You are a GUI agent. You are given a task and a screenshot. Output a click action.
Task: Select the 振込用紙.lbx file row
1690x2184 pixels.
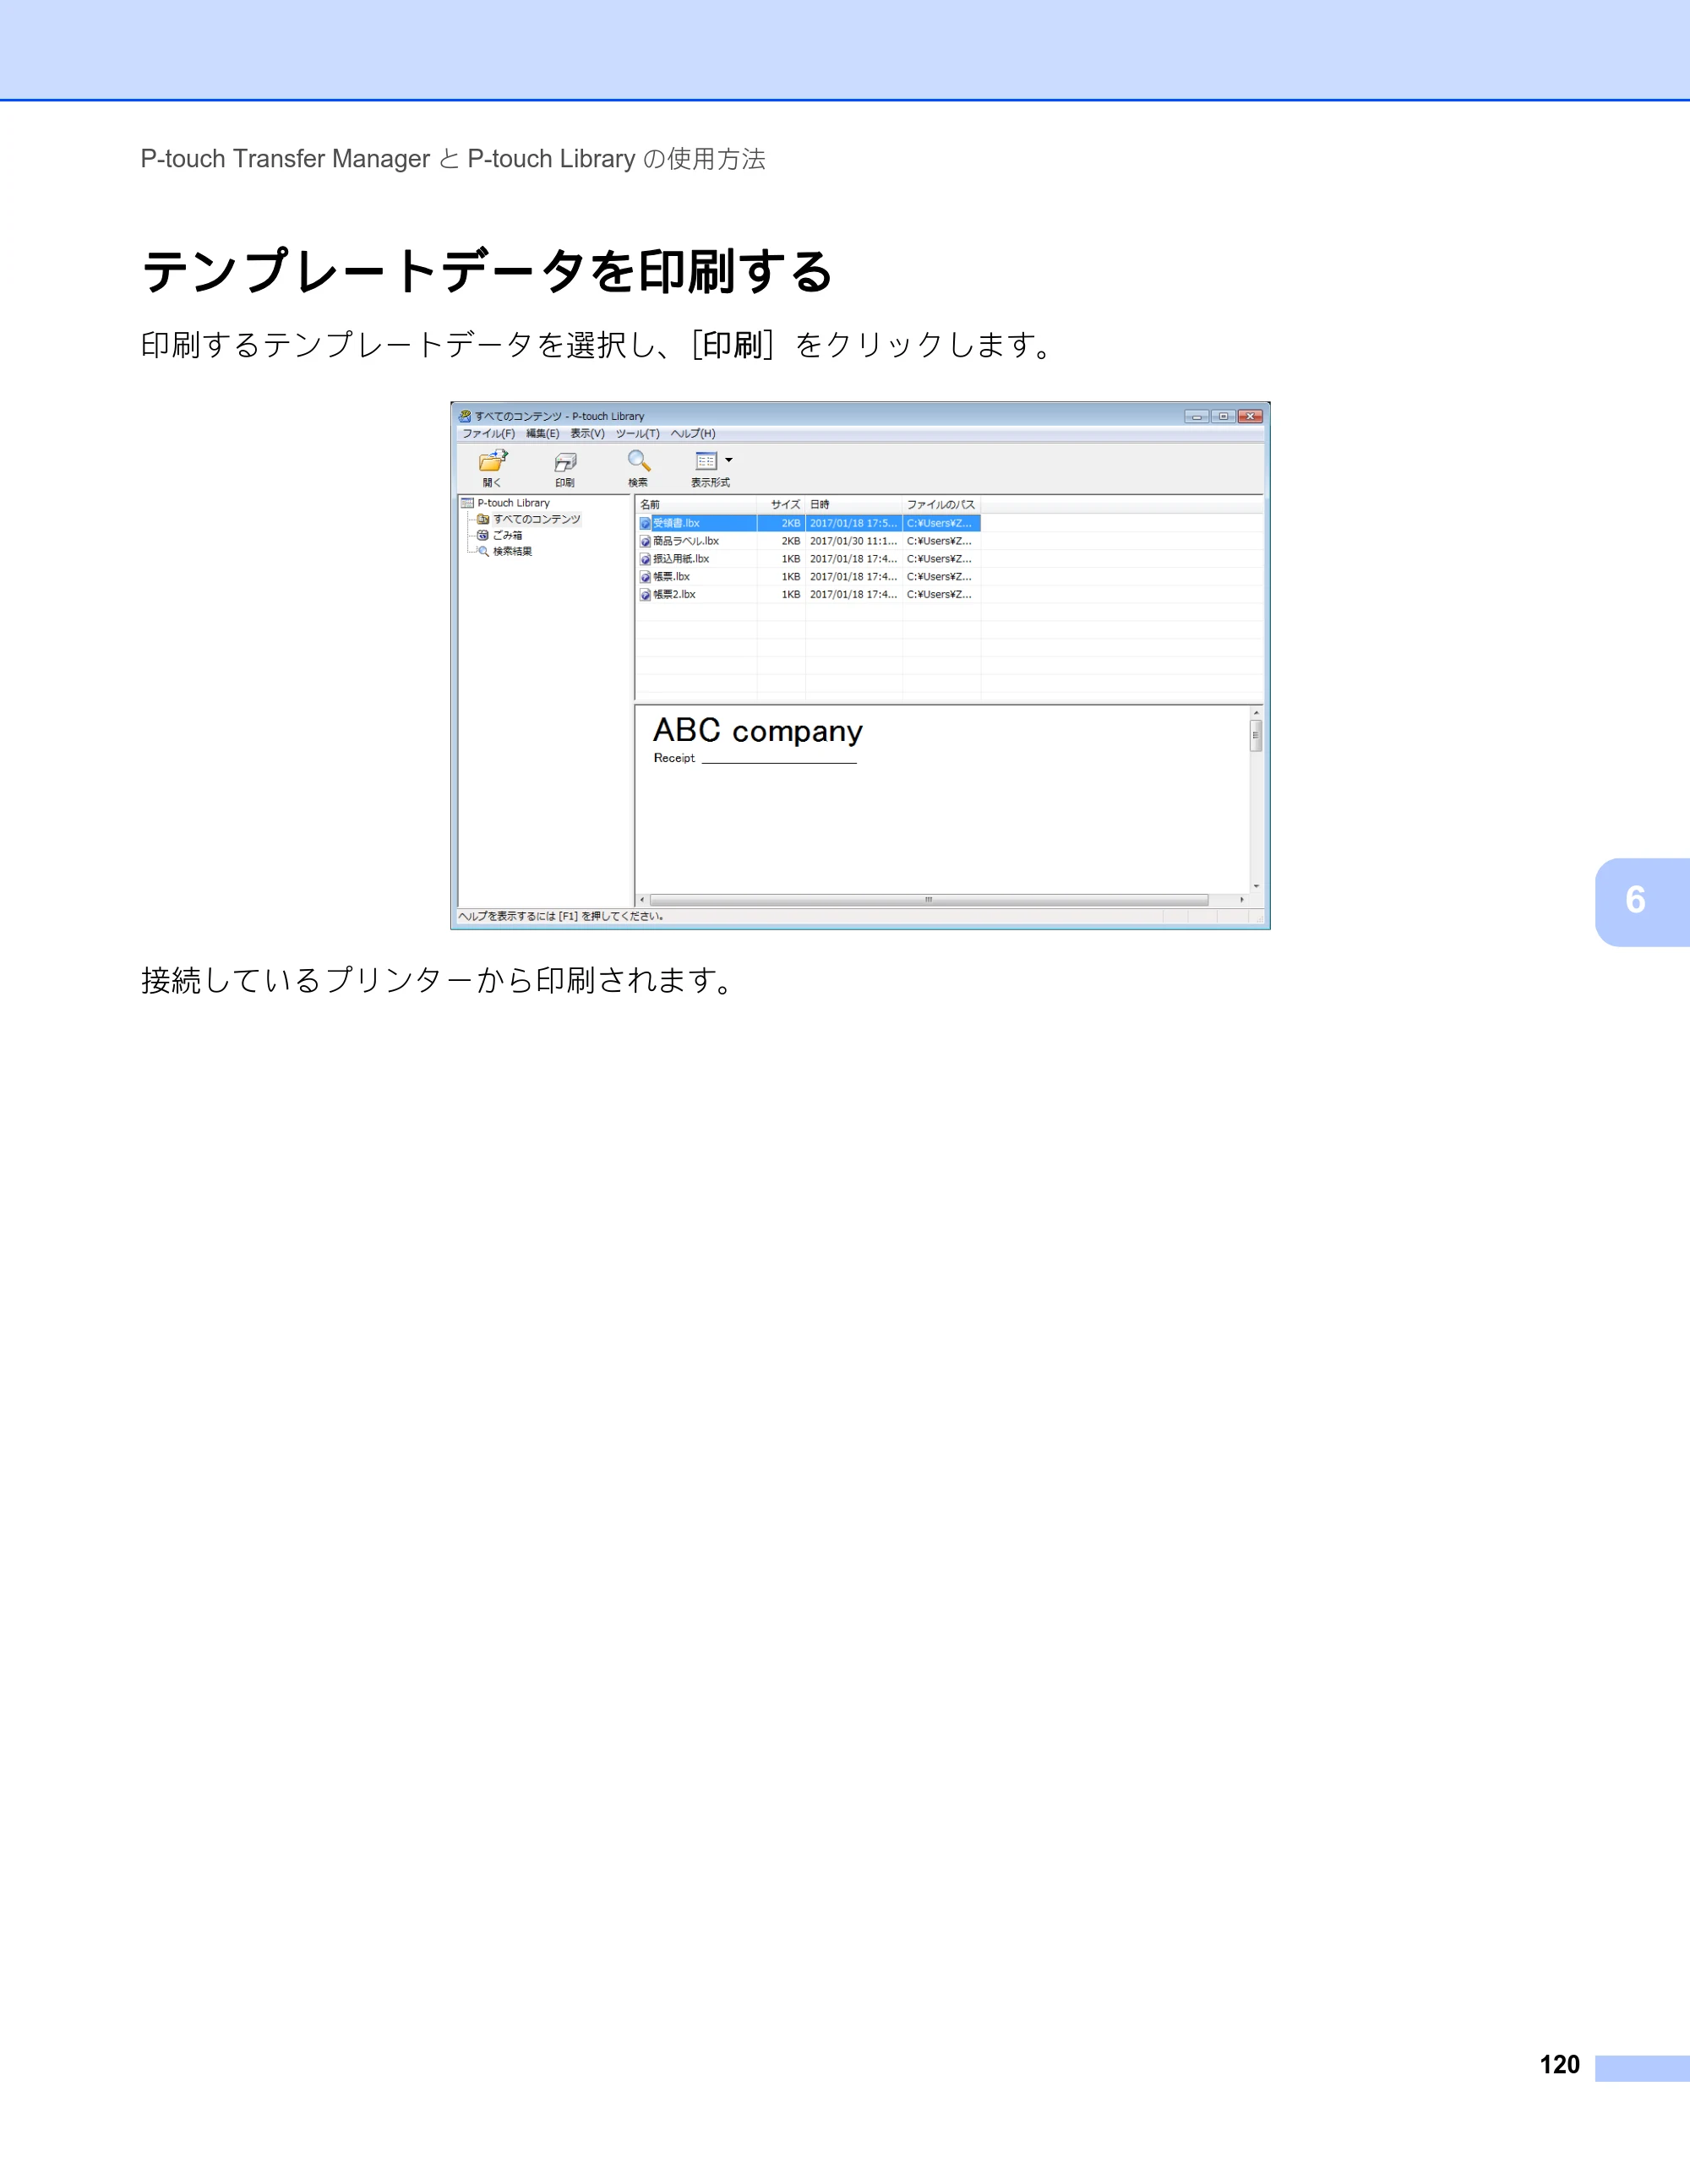(x=808, y=559)
